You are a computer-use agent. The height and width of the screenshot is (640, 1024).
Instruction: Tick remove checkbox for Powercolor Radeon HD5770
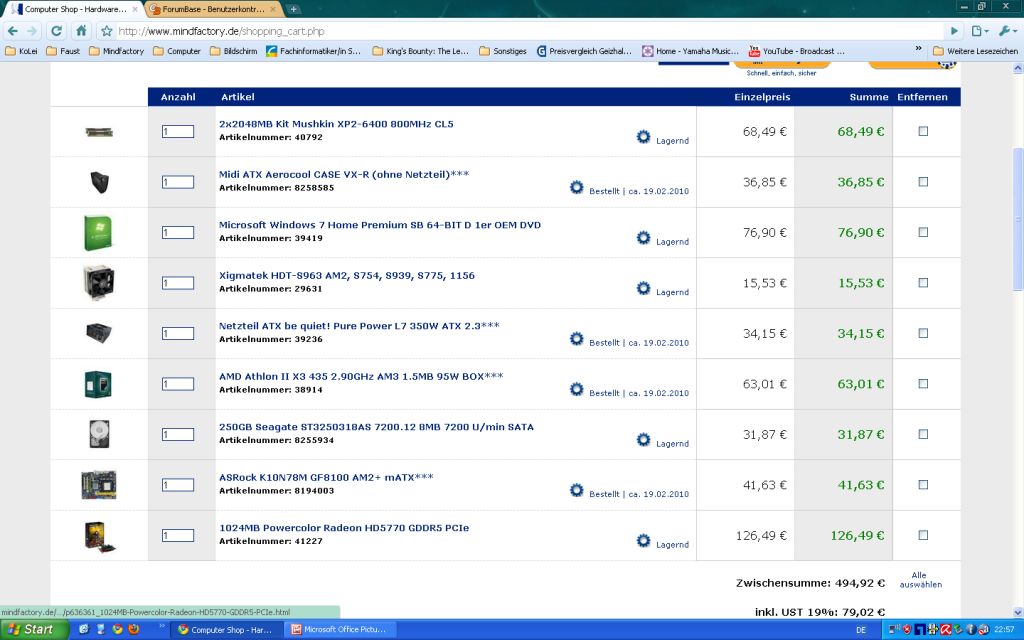tap(923, 535)
